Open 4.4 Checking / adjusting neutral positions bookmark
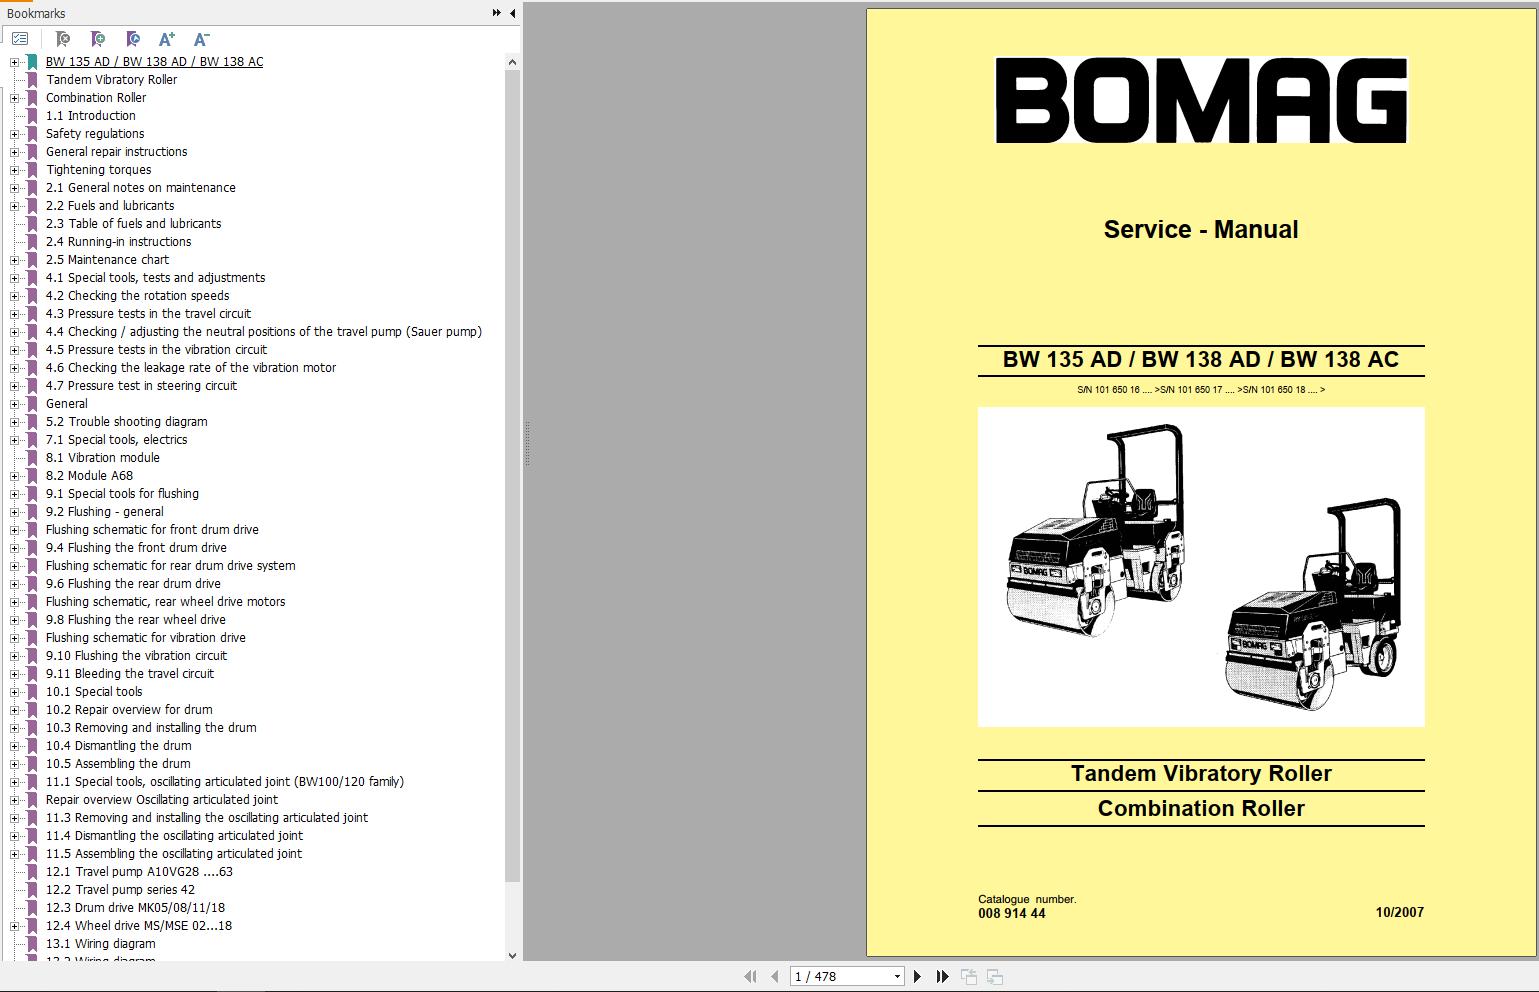The height and width of the screenshot is (992, 1539). click(x=263, y=332)
